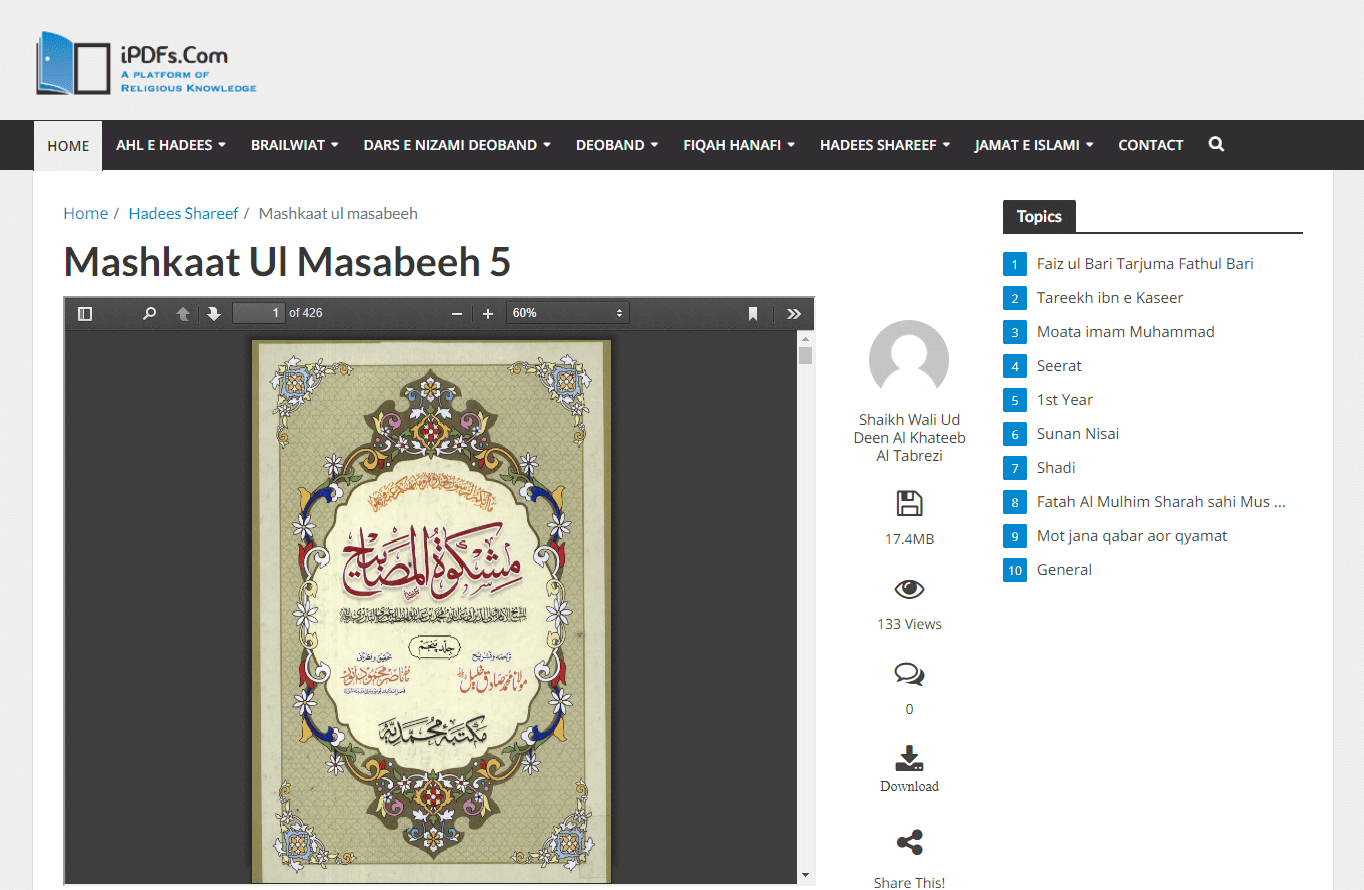
Task: Click the book cover page image
Action: point(431,611)
